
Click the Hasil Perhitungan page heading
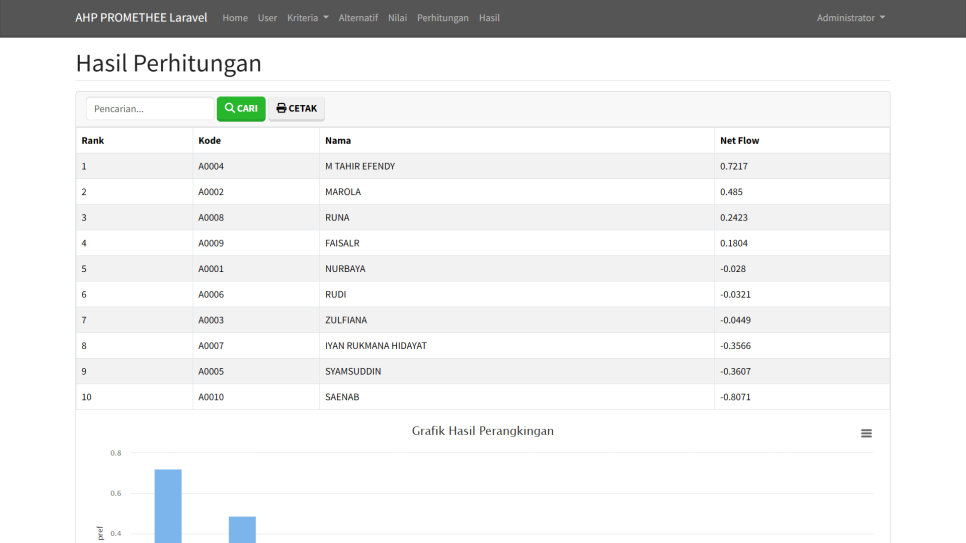click(x=169, y=63)
